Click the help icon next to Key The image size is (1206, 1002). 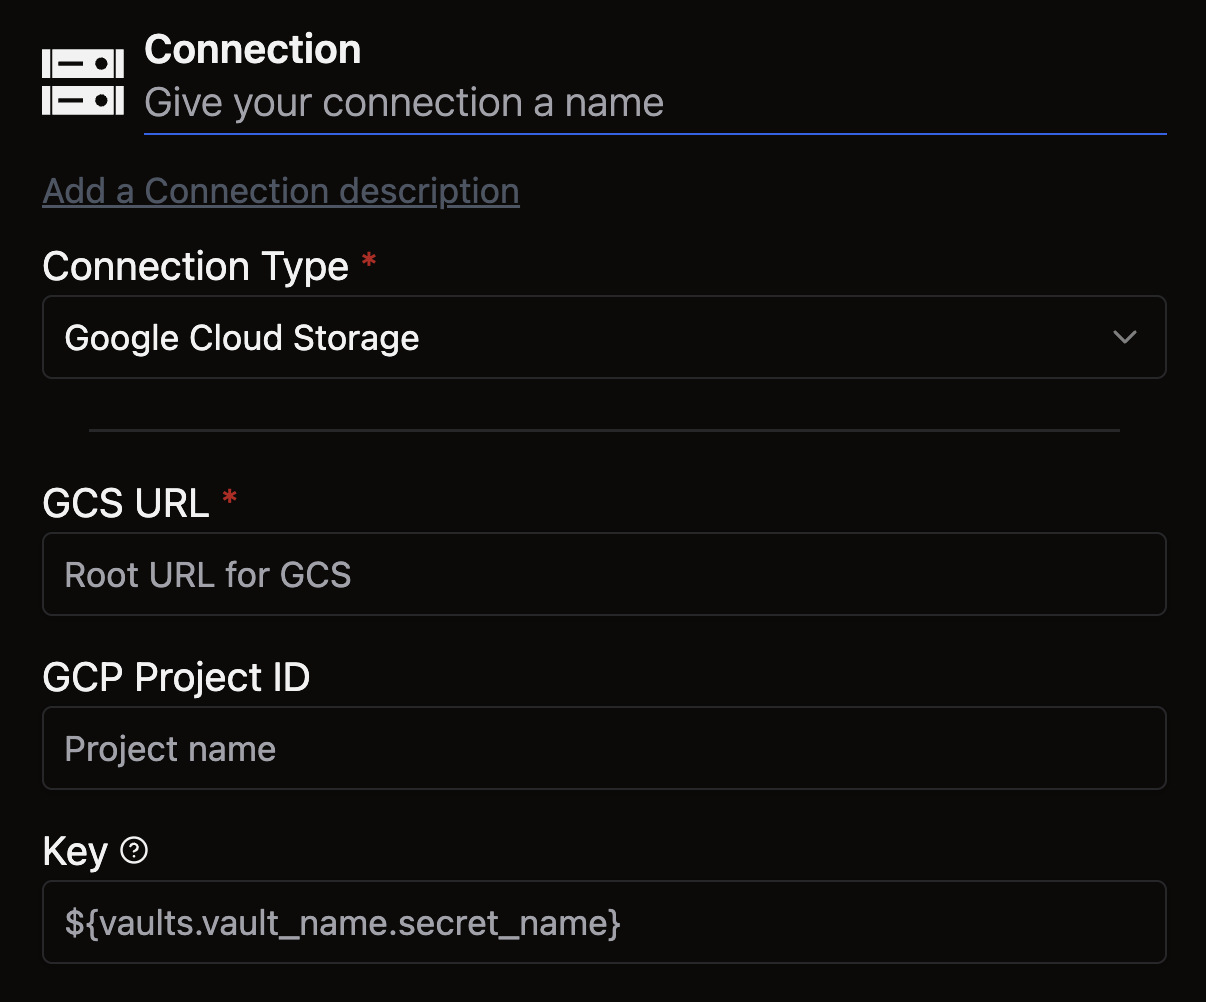coord(134,850)
